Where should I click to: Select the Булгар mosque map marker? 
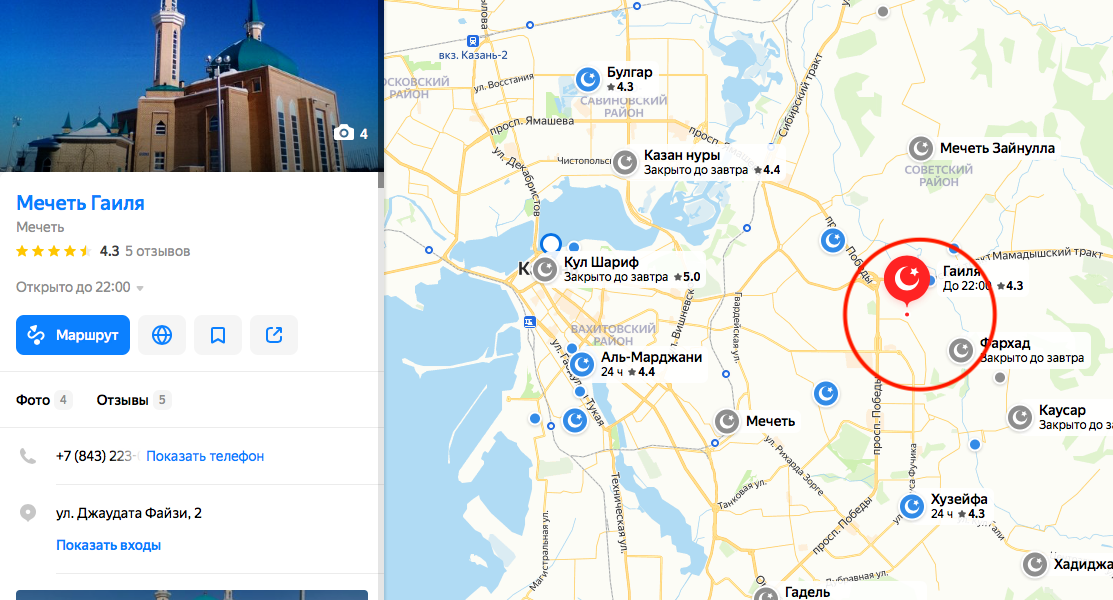pyautogui.click(x=588, y=79)
